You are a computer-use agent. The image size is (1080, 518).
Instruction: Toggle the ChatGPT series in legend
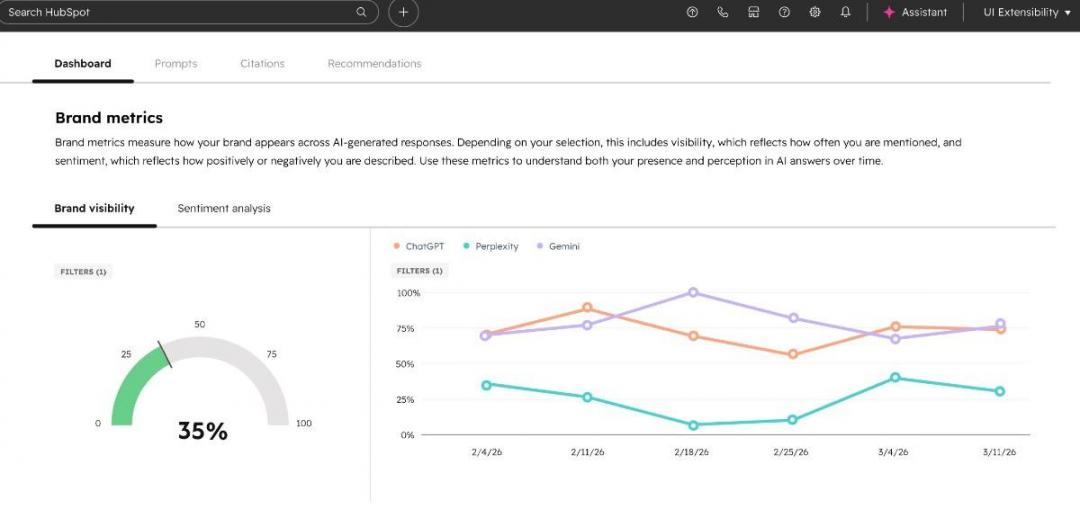point(419,246)
